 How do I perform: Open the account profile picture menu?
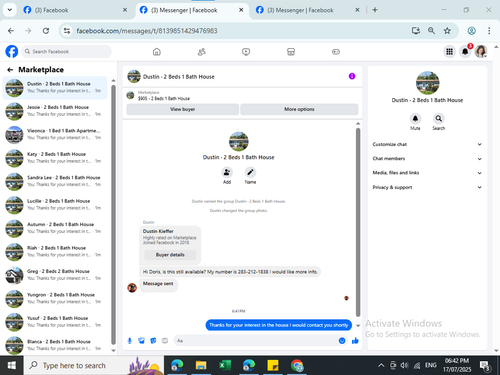(x=481, y=52)
